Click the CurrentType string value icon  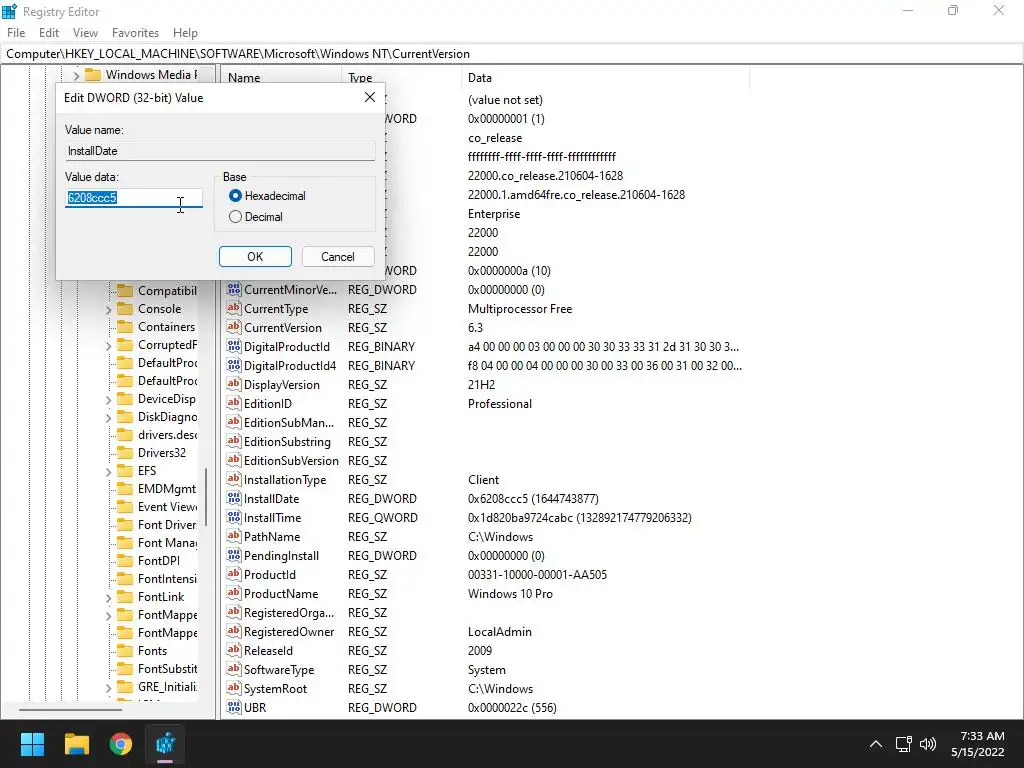click(234, 308)
